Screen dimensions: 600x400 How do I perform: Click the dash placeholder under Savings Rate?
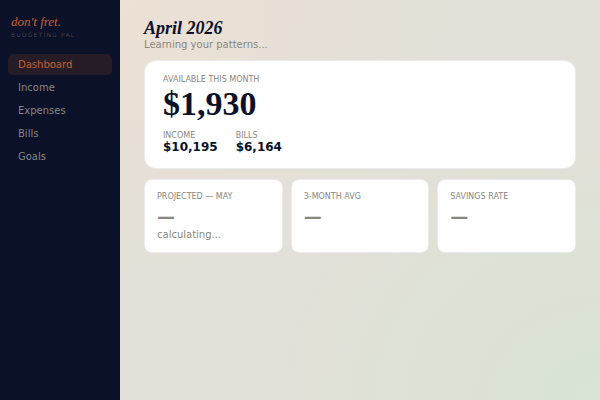pyautogui.click(x=459, y=217)
